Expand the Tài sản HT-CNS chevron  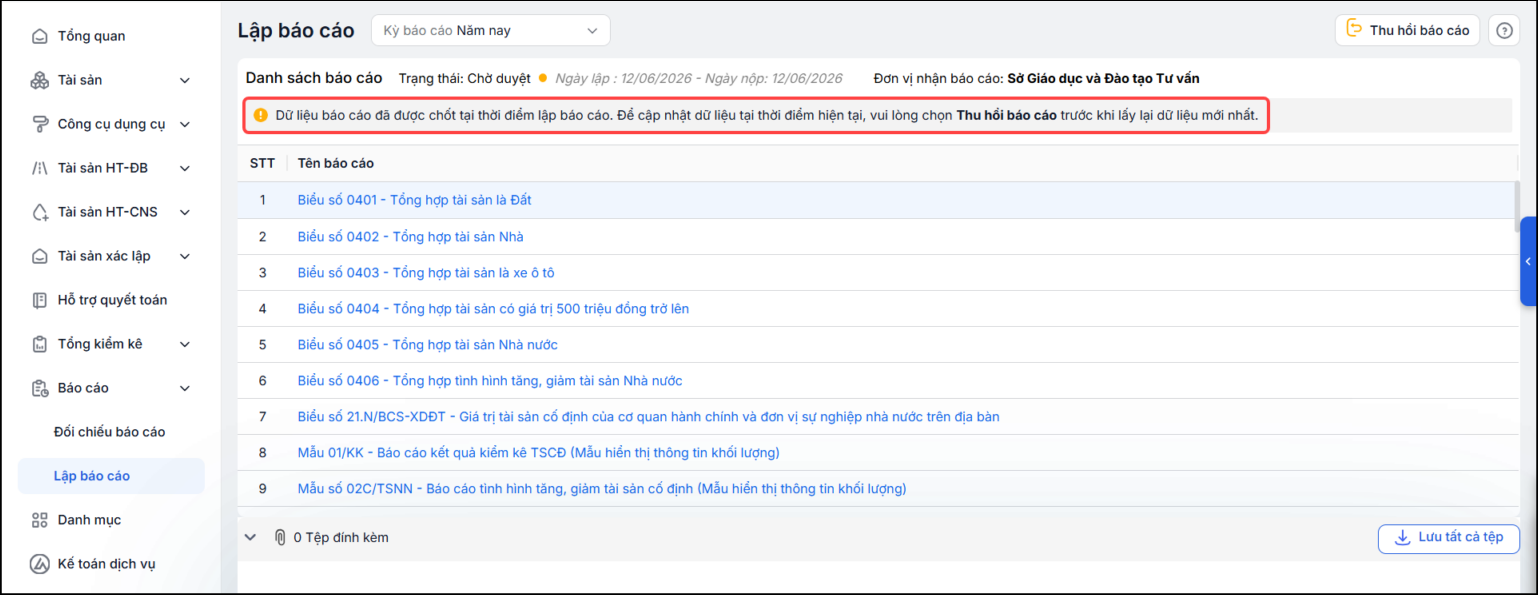point(185,212)
